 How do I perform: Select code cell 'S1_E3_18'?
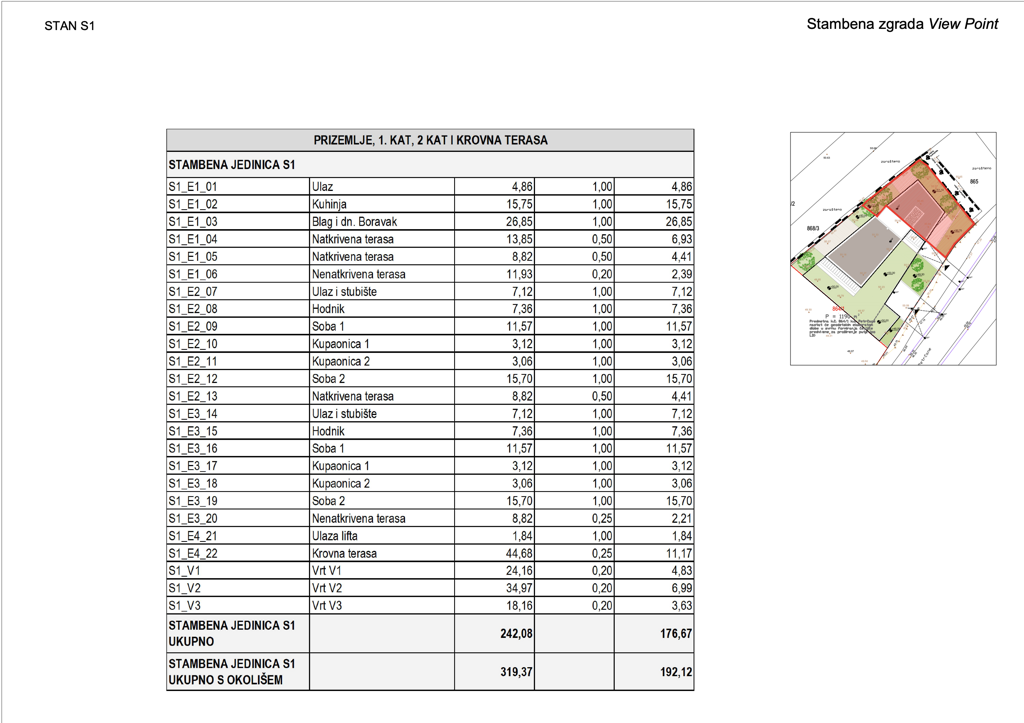[x=238, y=483]
